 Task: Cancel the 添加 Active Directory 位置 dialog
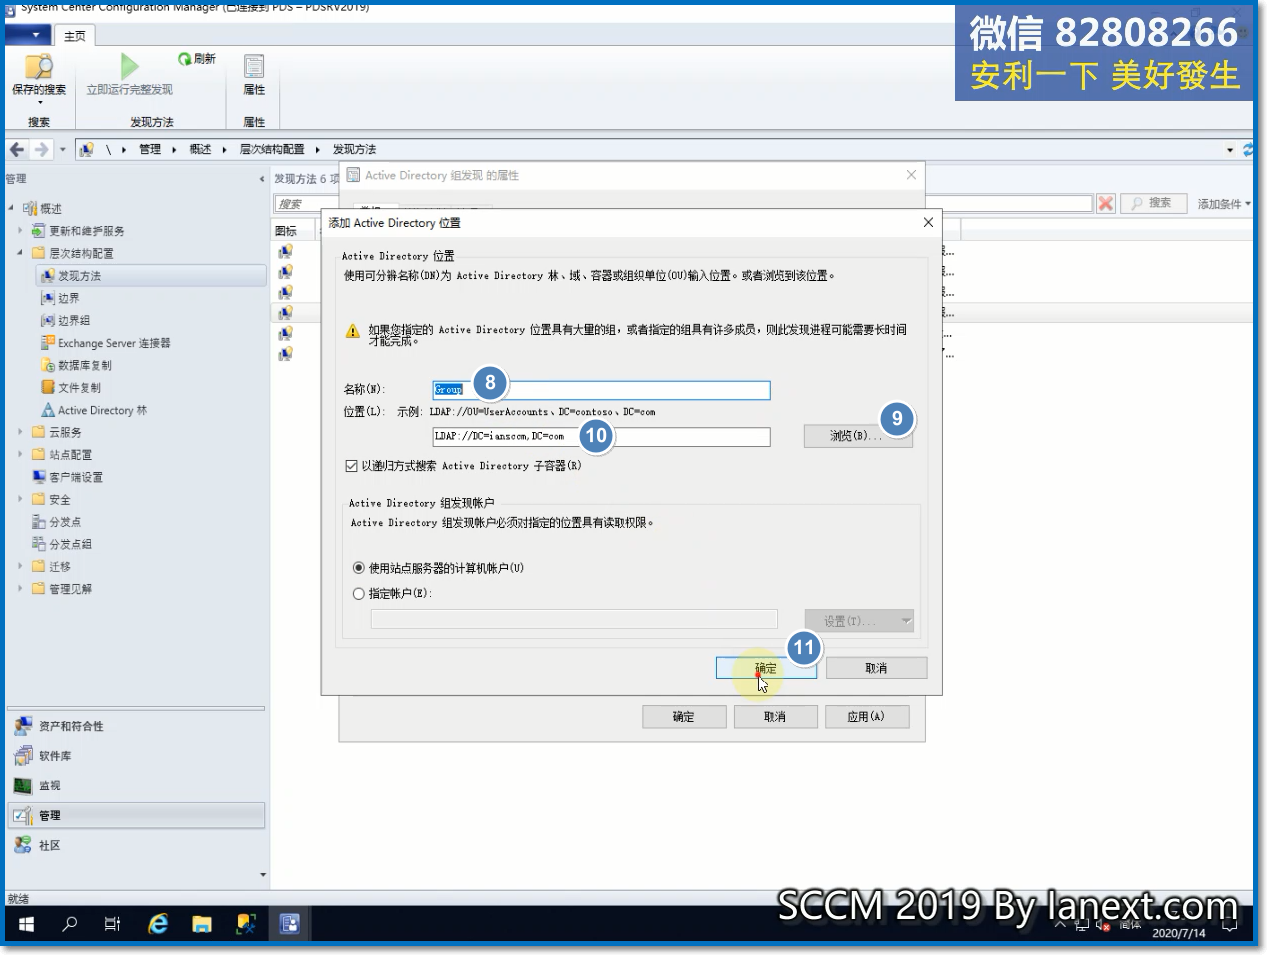click(876, 668)
